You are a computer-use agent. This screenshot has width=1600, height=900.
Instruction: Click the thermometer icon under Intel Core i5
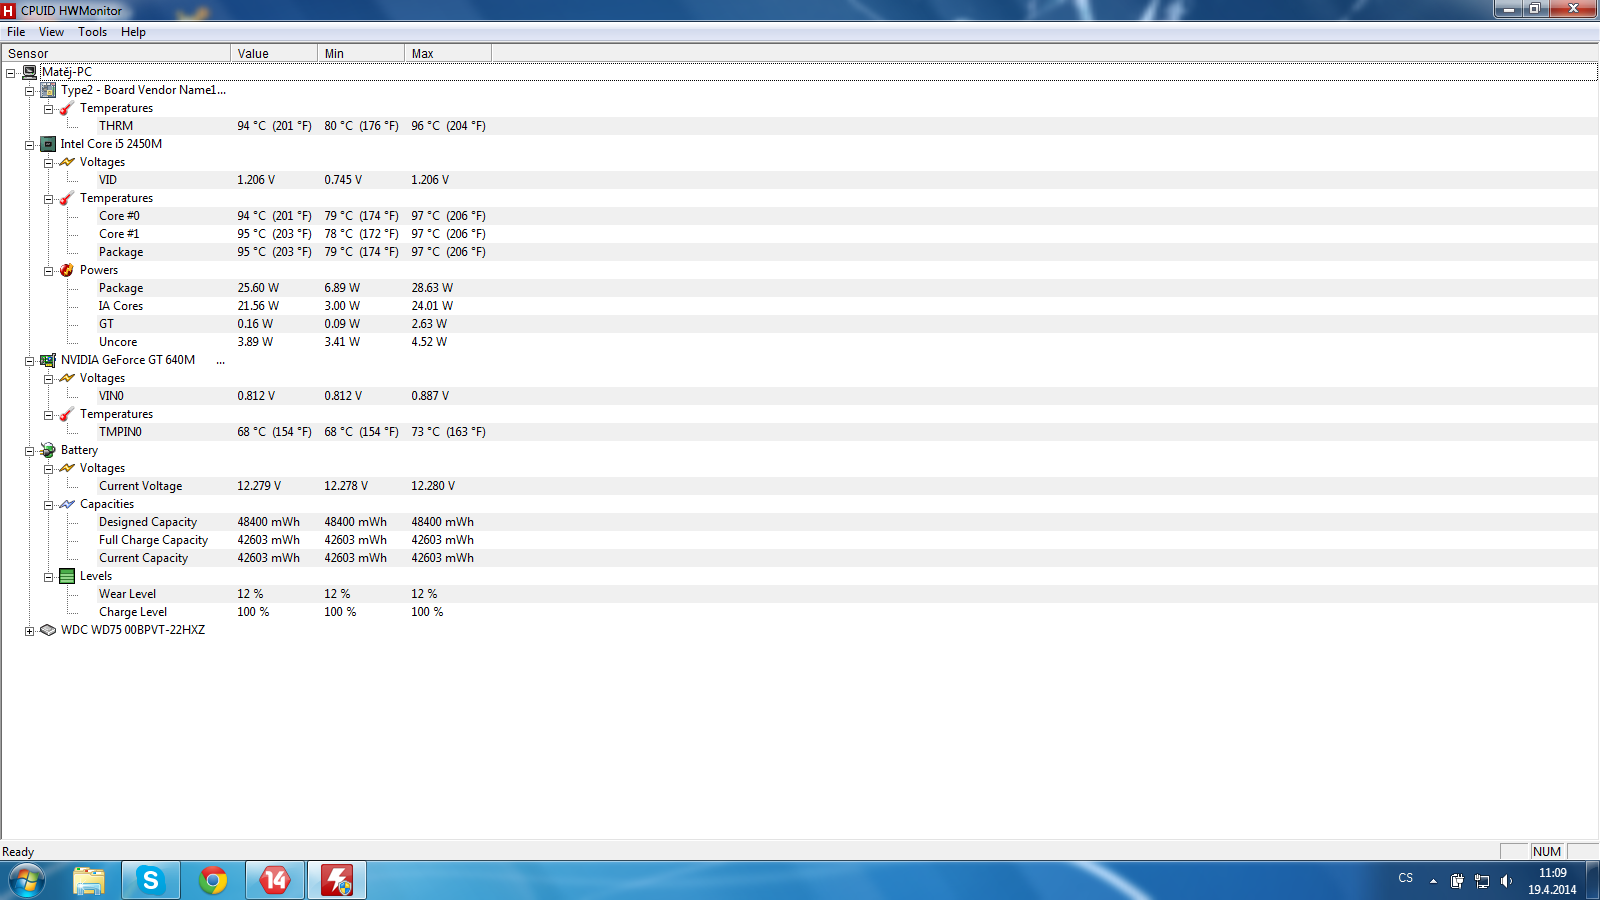(67, 198)
